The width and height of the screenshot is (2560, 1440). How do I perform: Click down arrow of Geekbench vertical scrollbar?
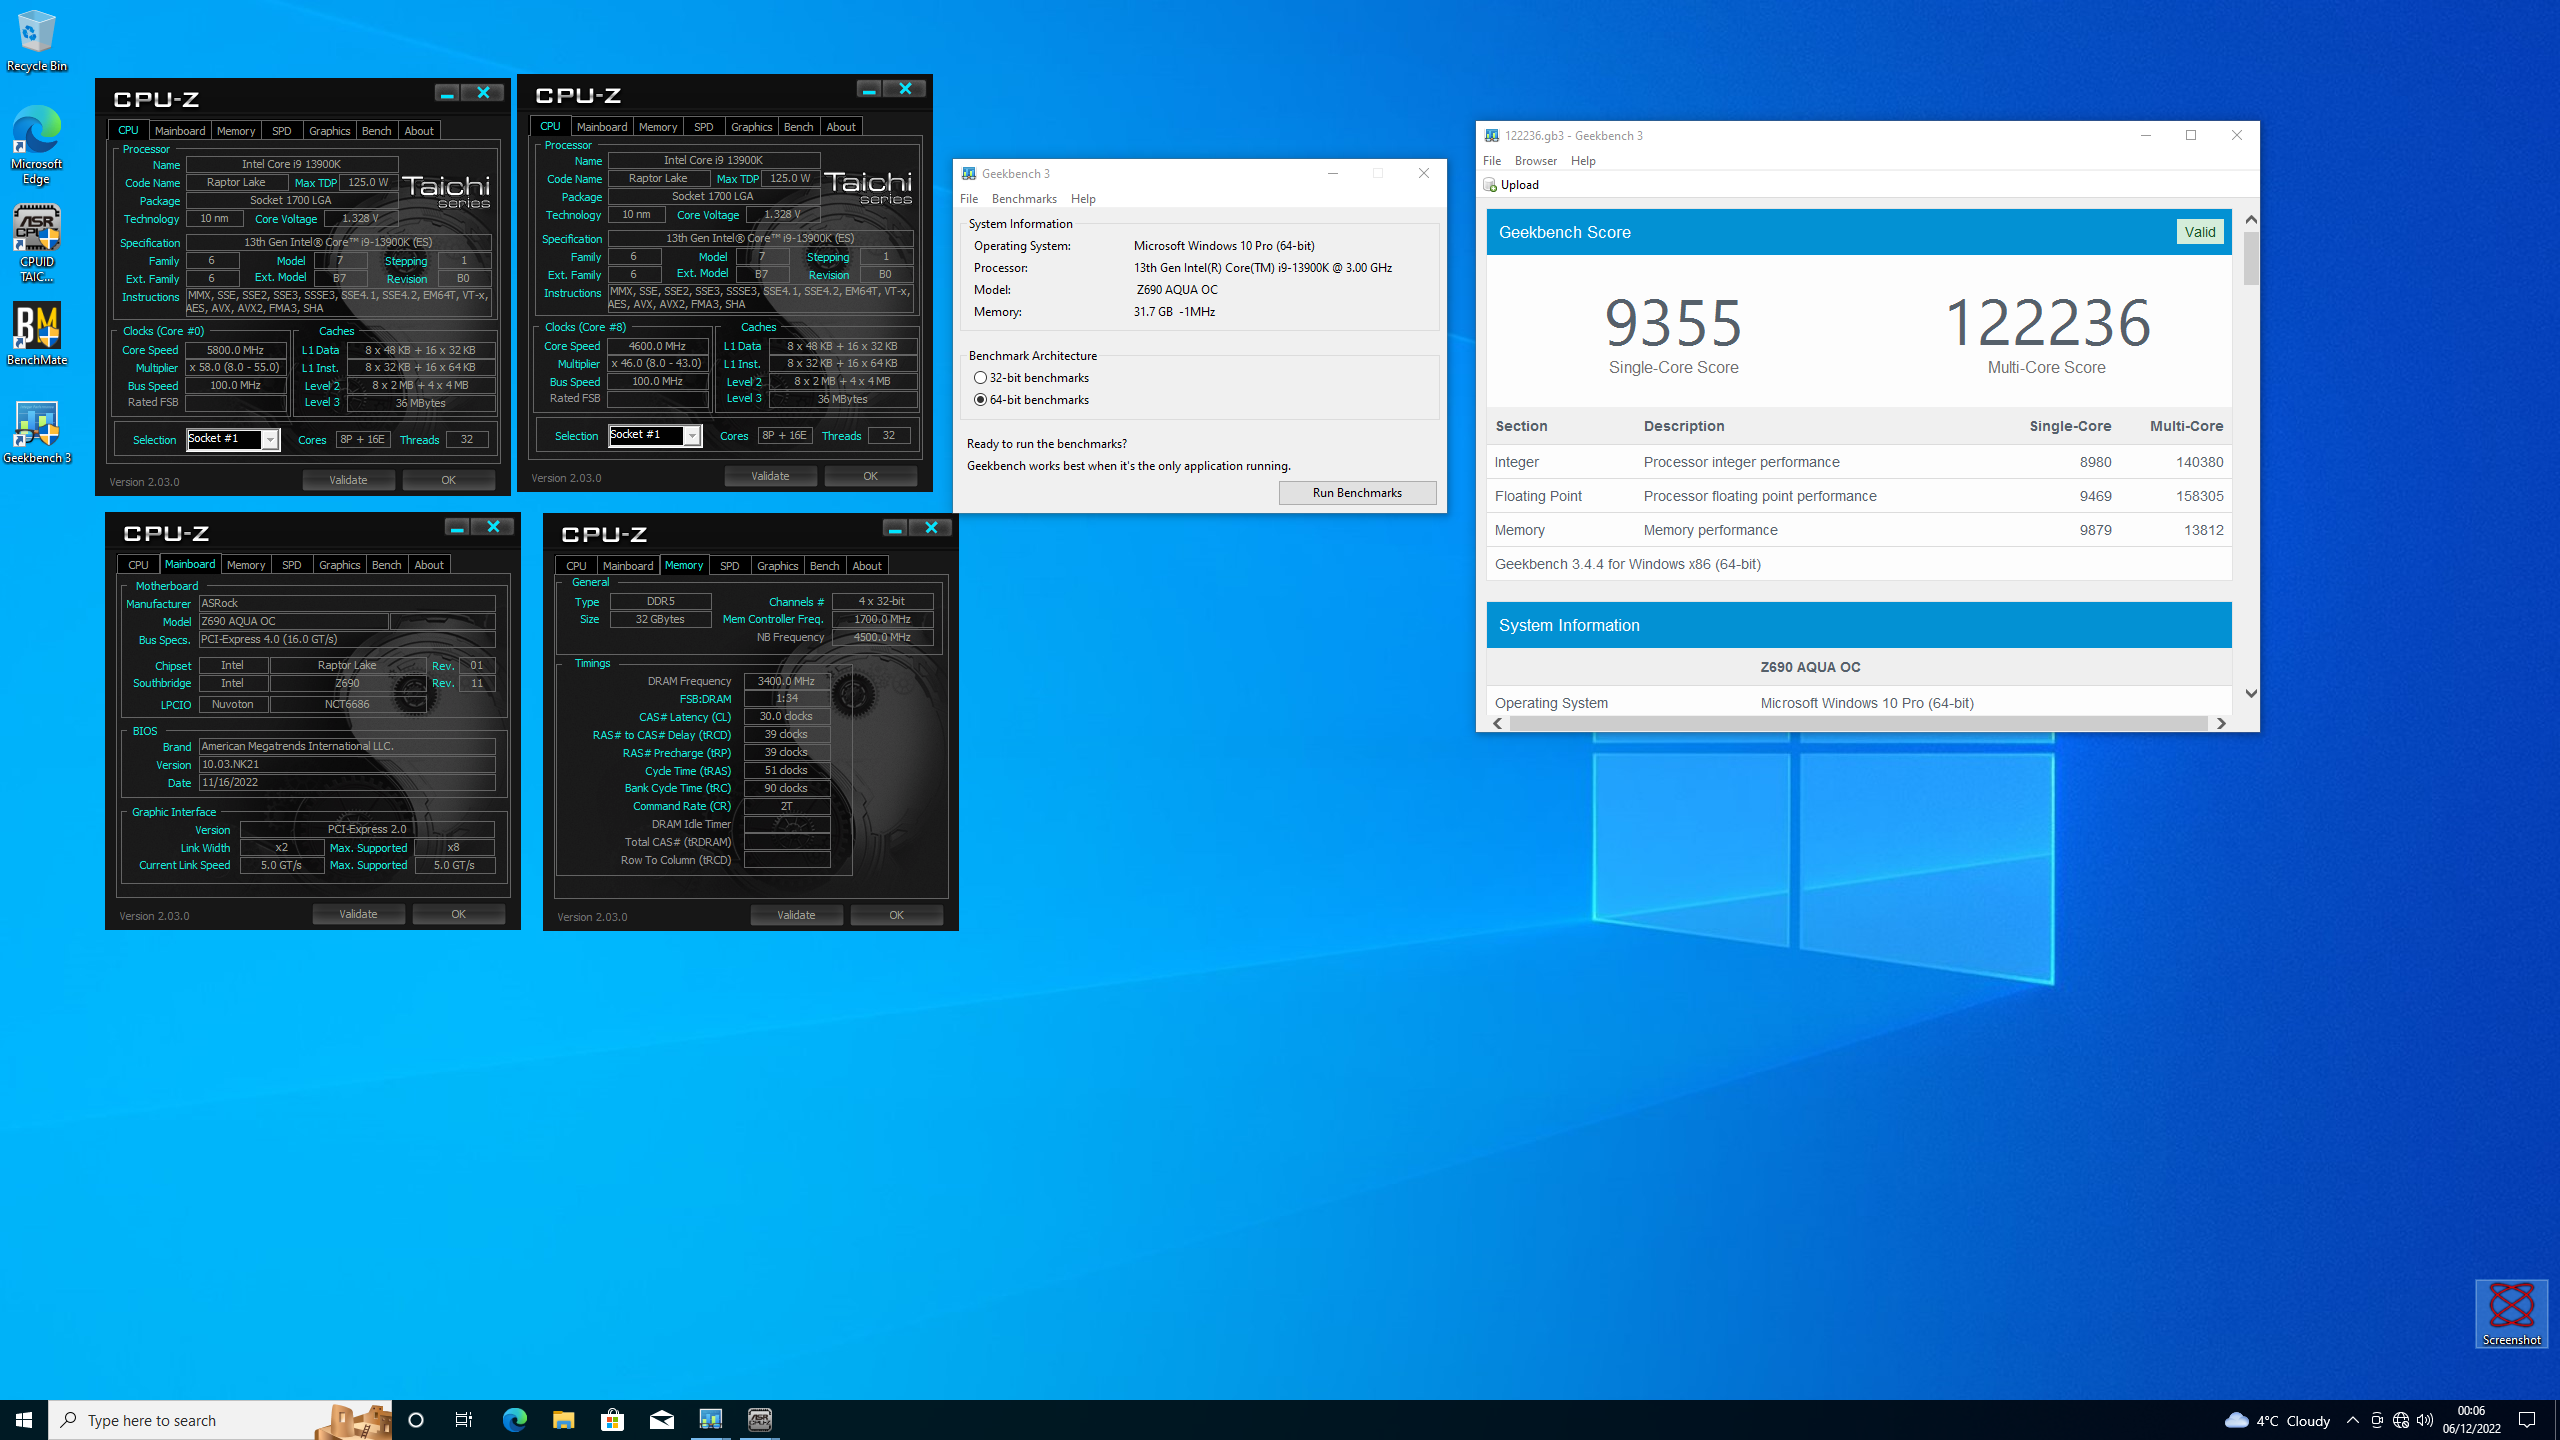(x=2251, y=693)
